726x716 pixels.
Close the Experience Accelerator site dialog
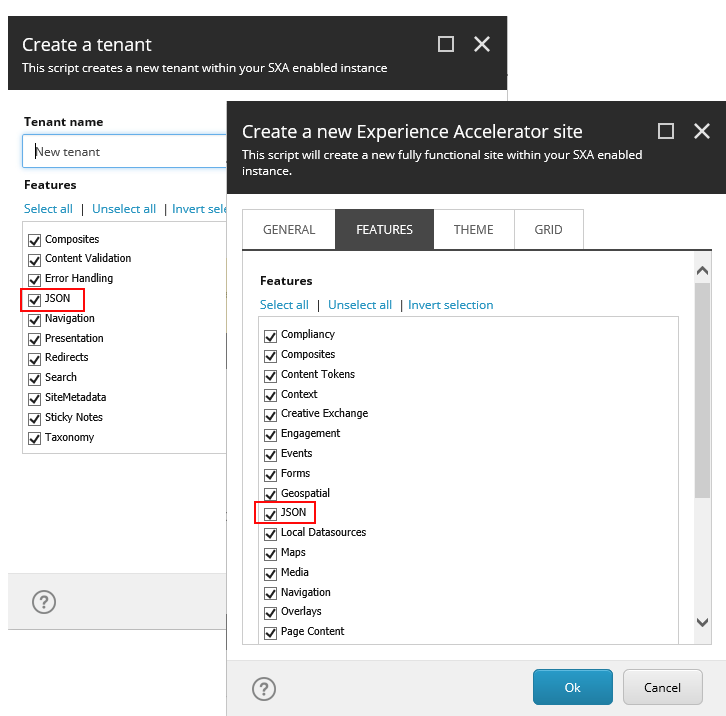pos(702,131)
